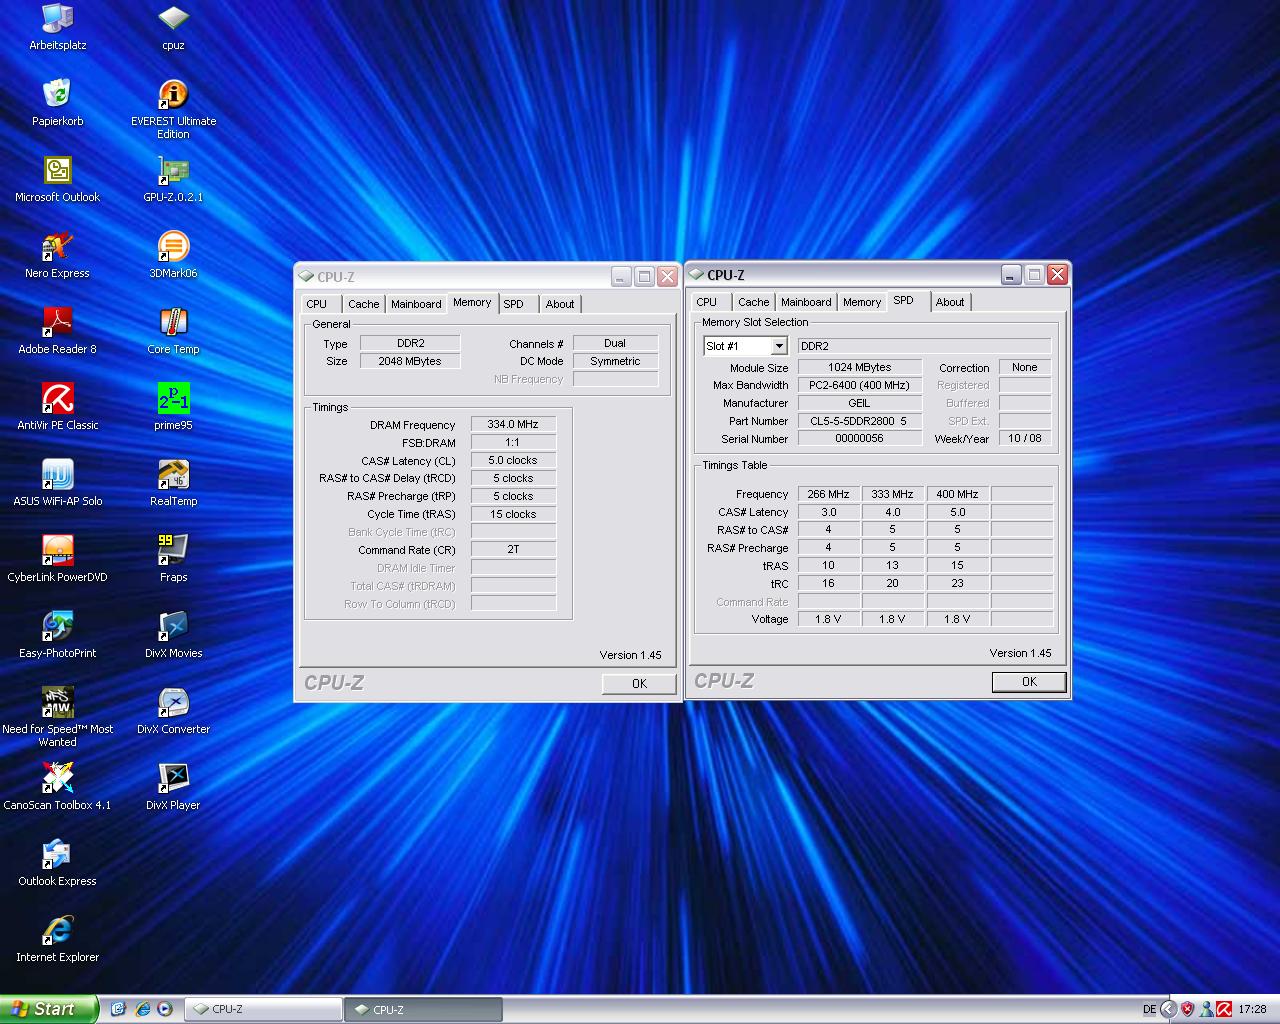Select Cache tab in right CPU-Z window
Image resolution: width=1280 pixels, height=1024 pixels.
click(754, 302)
